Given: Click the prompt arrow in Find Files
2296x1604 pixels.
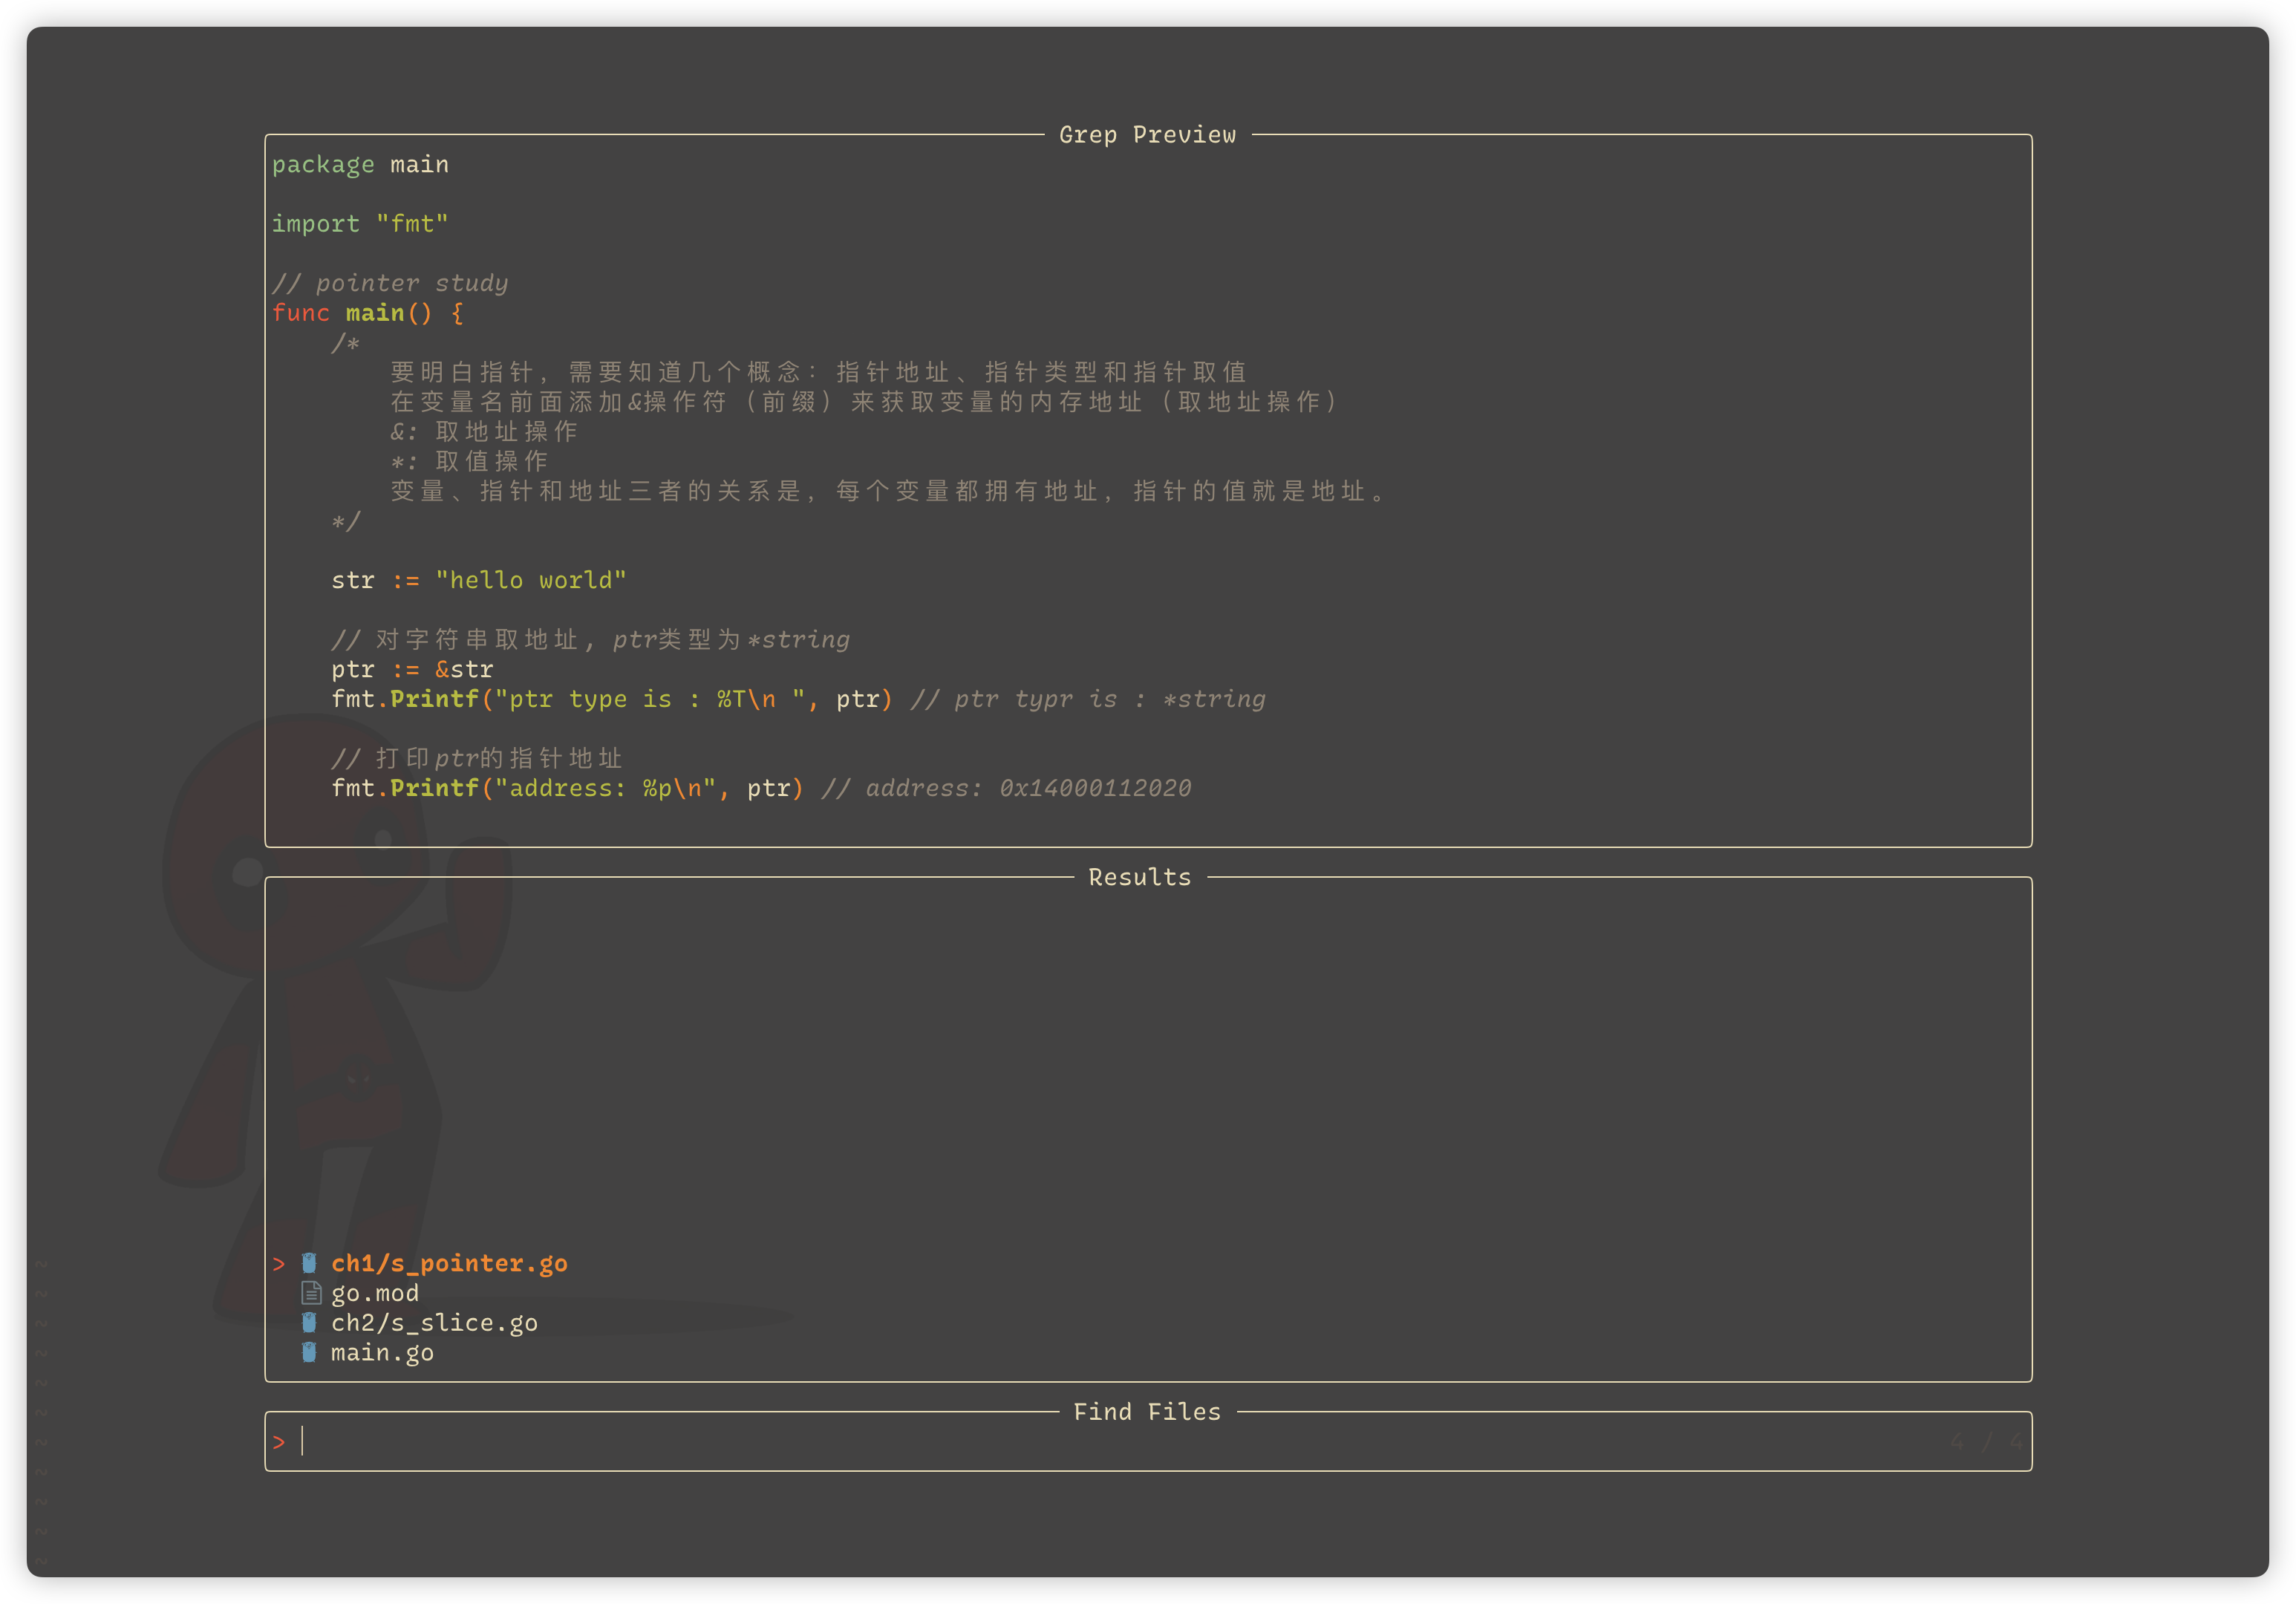Looking at the screenshot, I should coord(279,1442).
